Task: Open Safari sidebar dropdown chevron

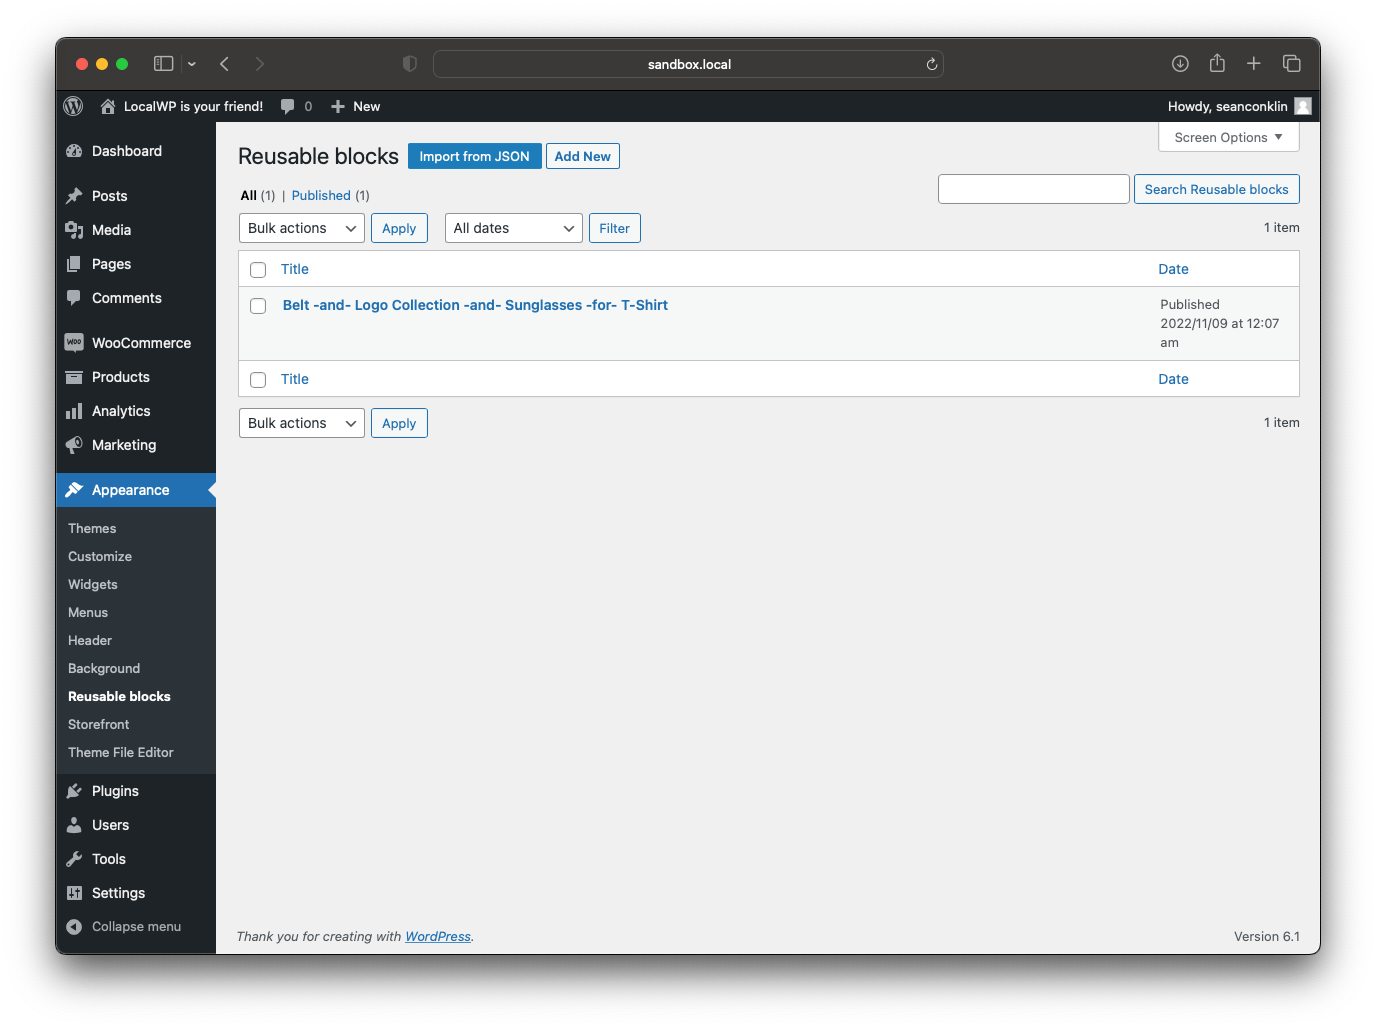Action: pos(192,64)
